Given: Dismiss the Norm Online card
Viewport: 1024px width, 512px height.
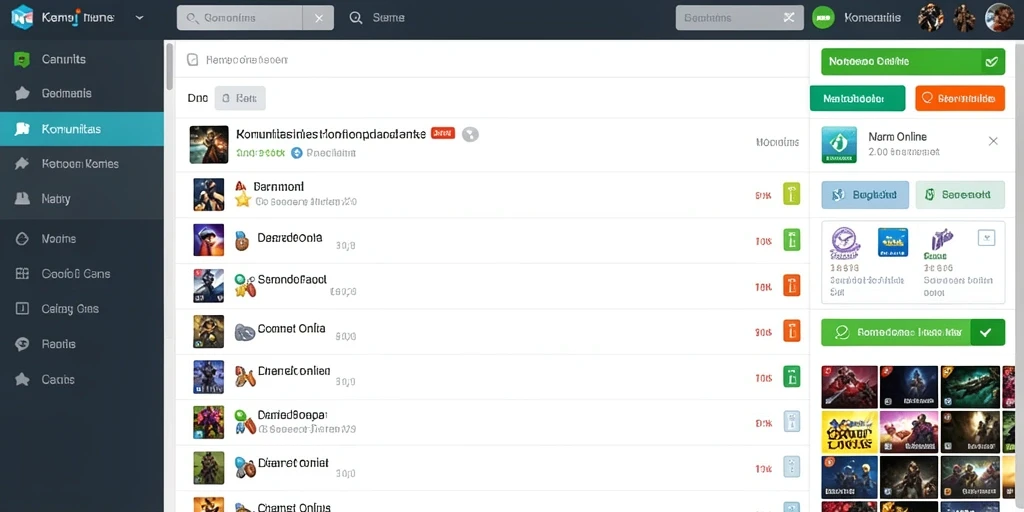Looking at the screenshot, I should [993, 141].
